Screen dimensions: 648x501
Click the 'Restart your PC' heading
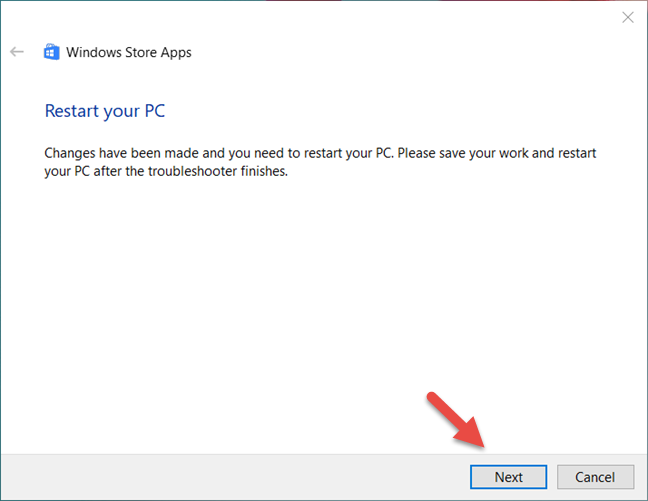pos(105,111)
